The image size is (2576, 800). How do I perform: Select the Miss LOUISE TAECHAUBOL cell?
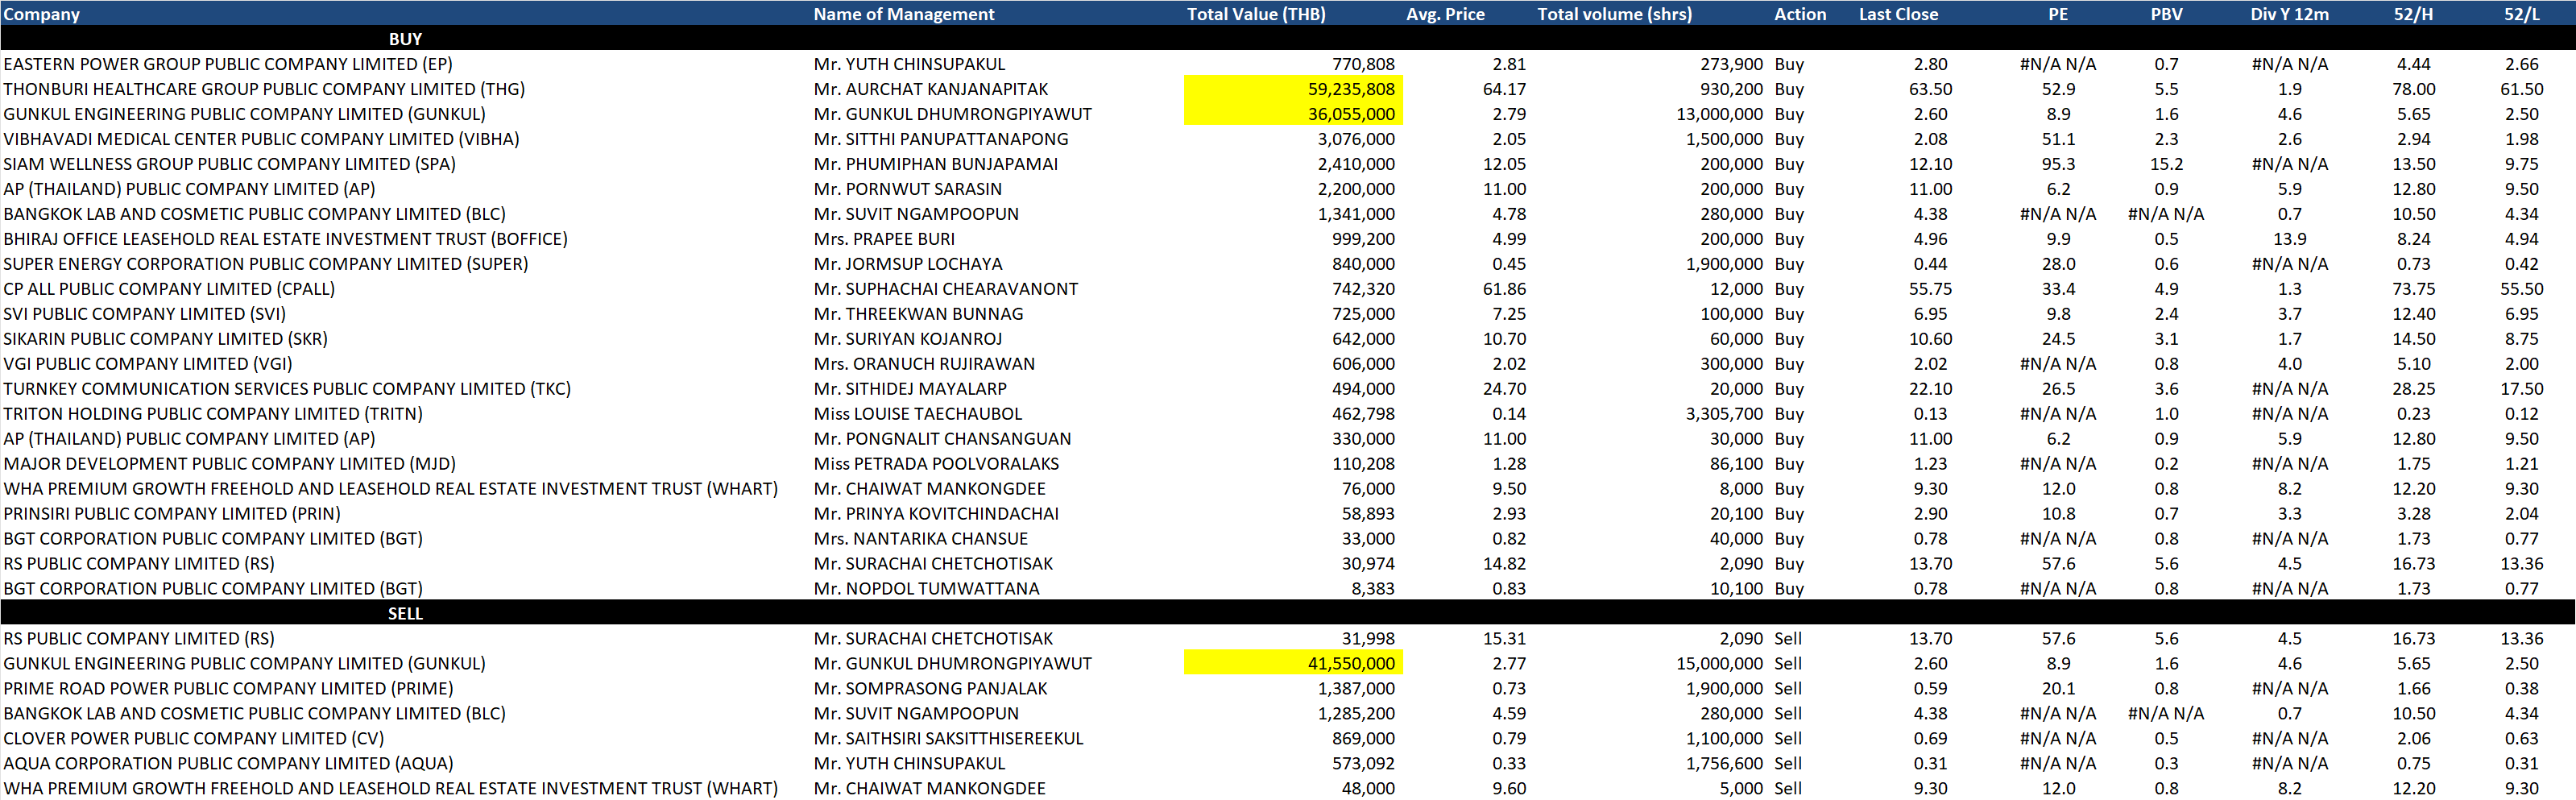(x=917, y=414)
